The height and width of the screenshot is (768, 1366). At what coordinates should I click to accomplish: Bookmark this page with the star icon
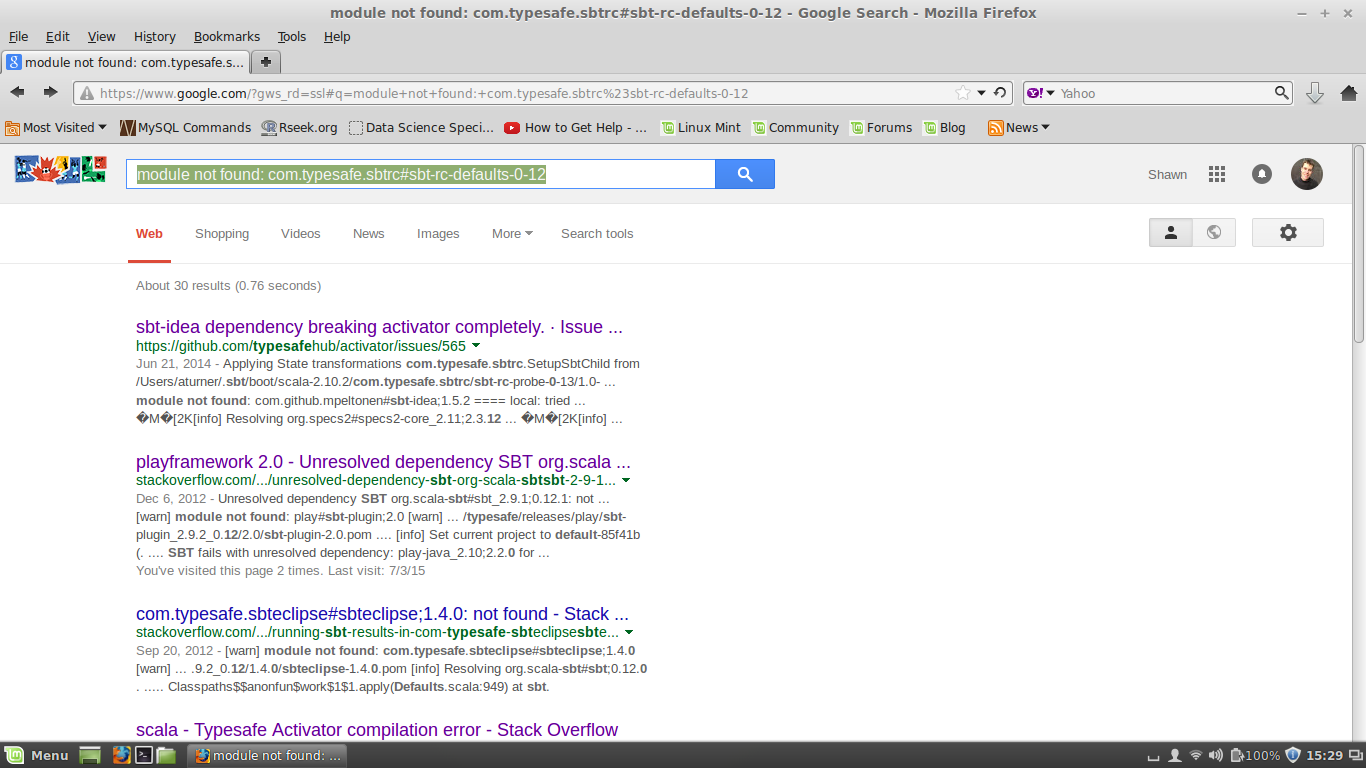click(963, 93)
